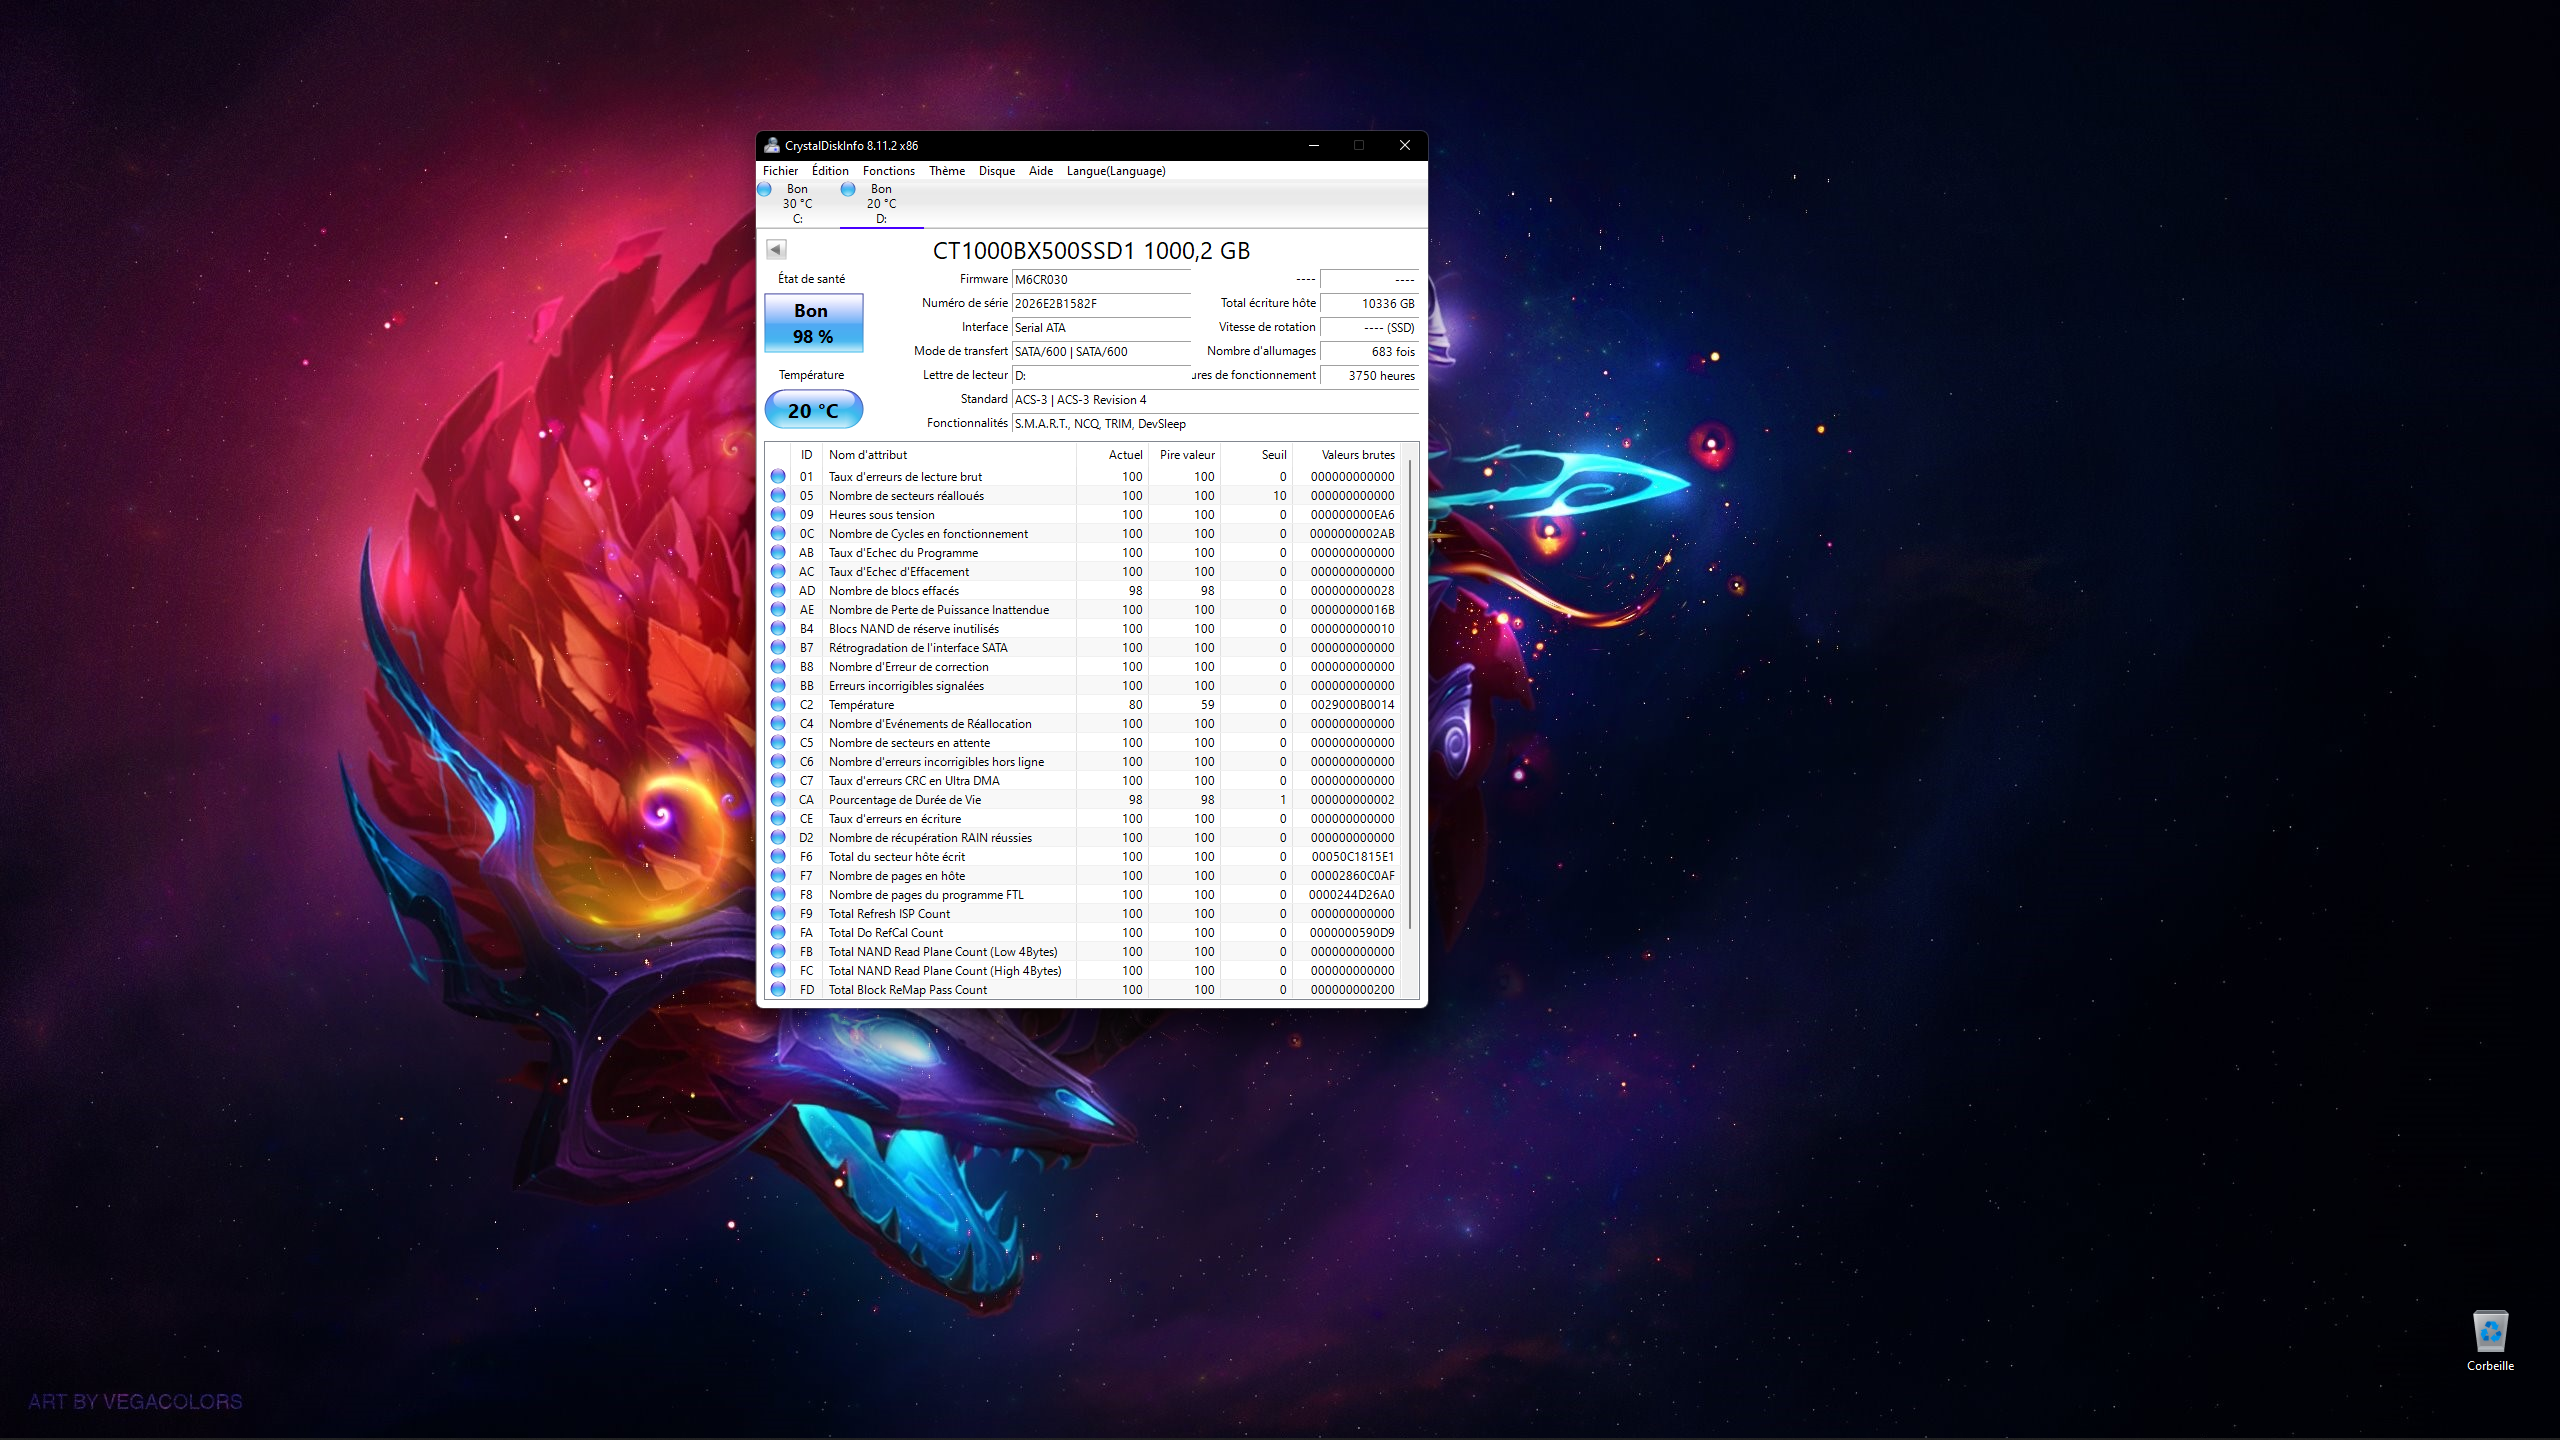Select the row 'Total Block ReMap Pass Count'
The image size is (2560, 1440).
[x=1084, y=989]
